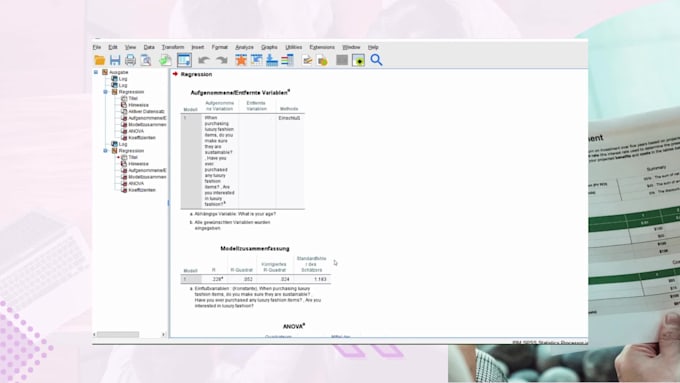Viewport: 680px width, 383px height.
Task: Collapse the Ausgabe root node
Action: click(96, 72)
